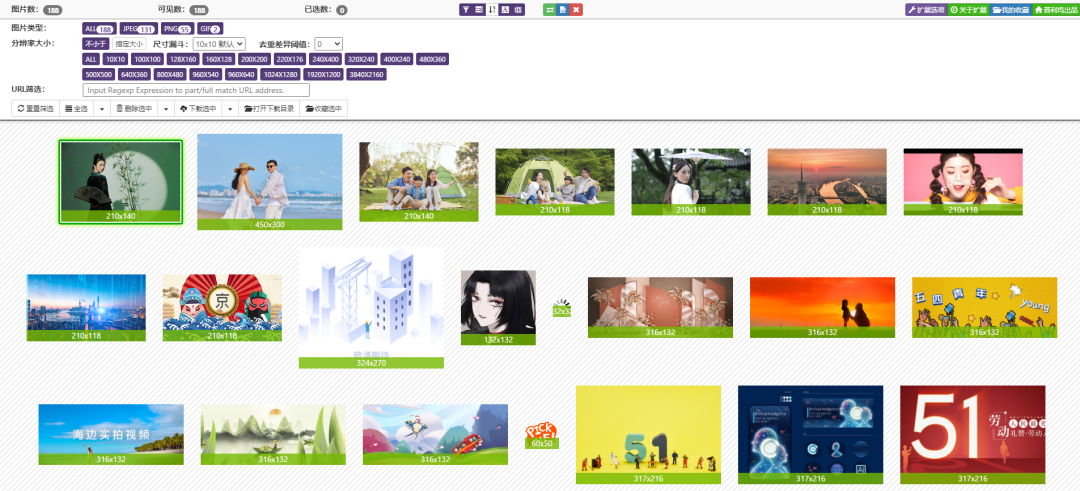Screen dimensions: 1080x491
Task: Select the 海边实拍视频 thumbnail
Action: [x=111, y=434]
